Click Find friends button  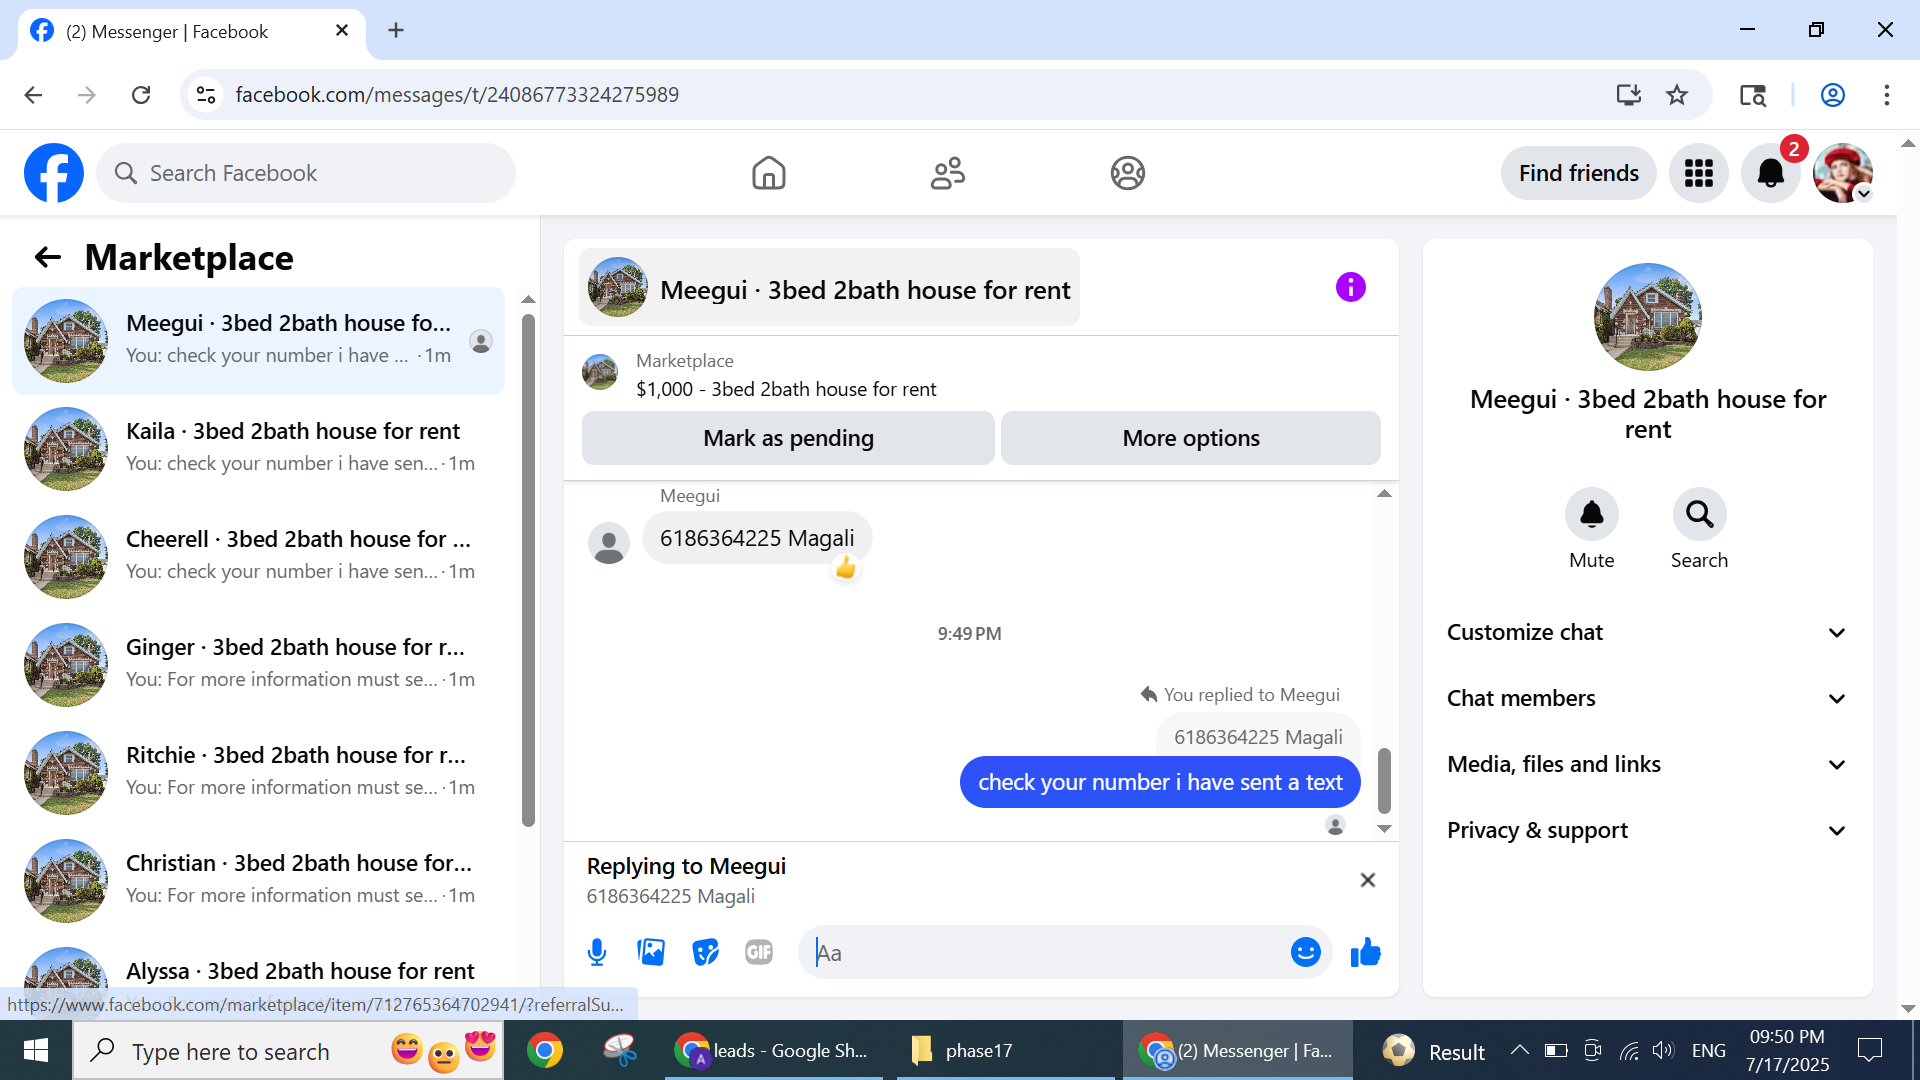coord(1578,173)
